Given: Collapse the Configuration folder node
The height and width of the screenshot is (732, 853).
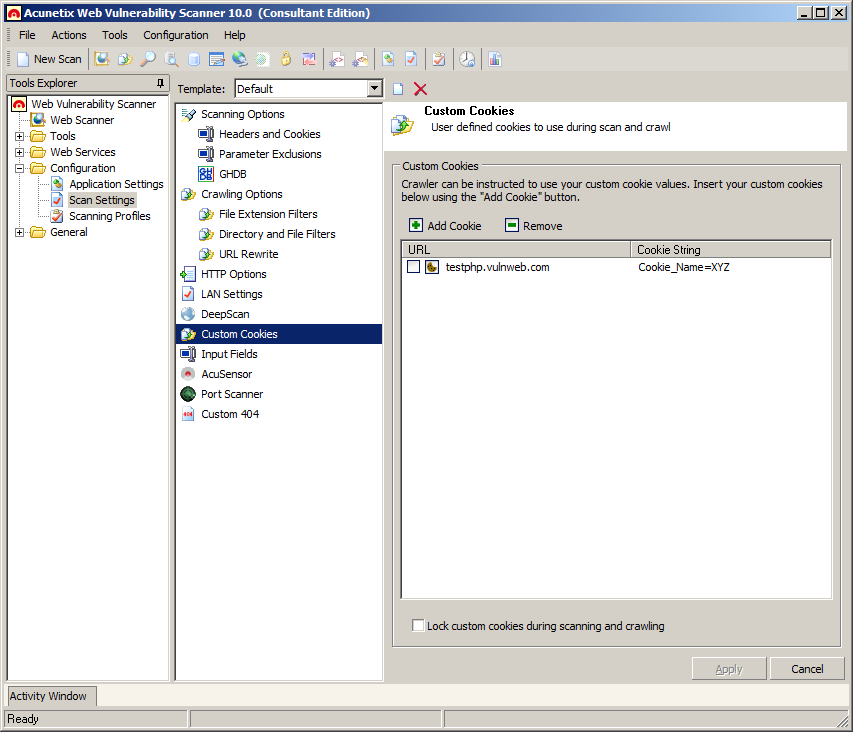Looking at the screenshot, I should [x=20, y=169].
